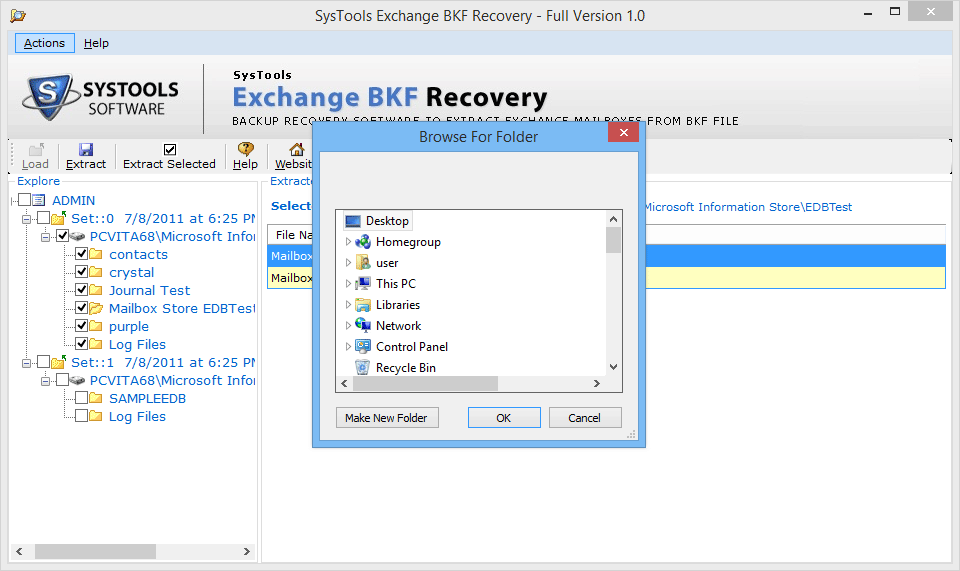Open the Help menu in menu bar

pos(96,43)
